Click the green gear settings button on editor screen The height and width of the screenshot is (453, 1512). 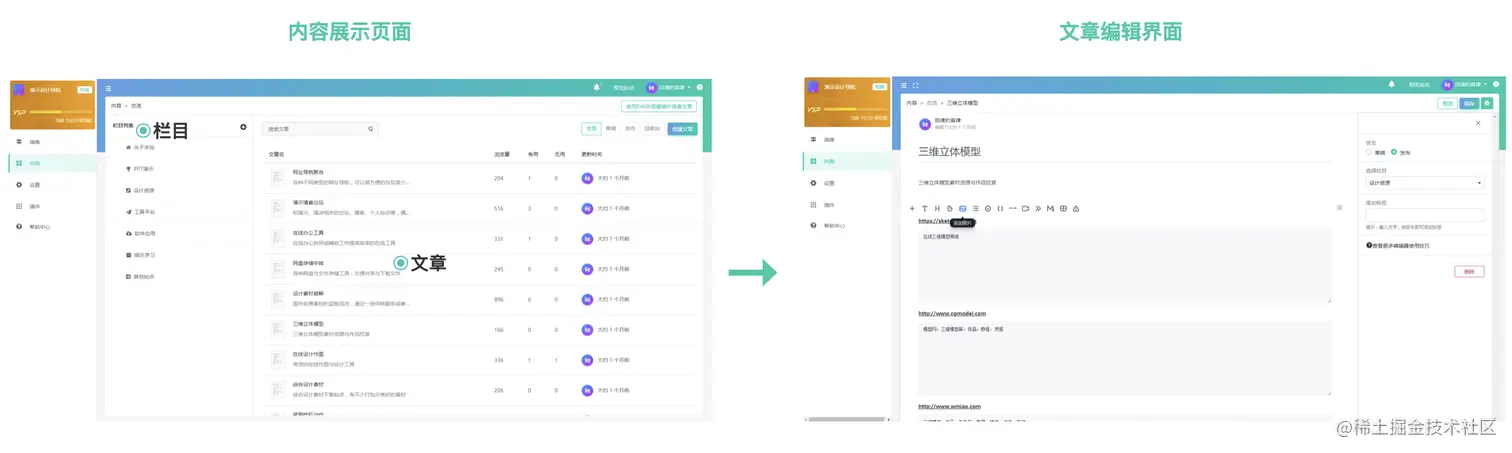[x=1487, y=103]
